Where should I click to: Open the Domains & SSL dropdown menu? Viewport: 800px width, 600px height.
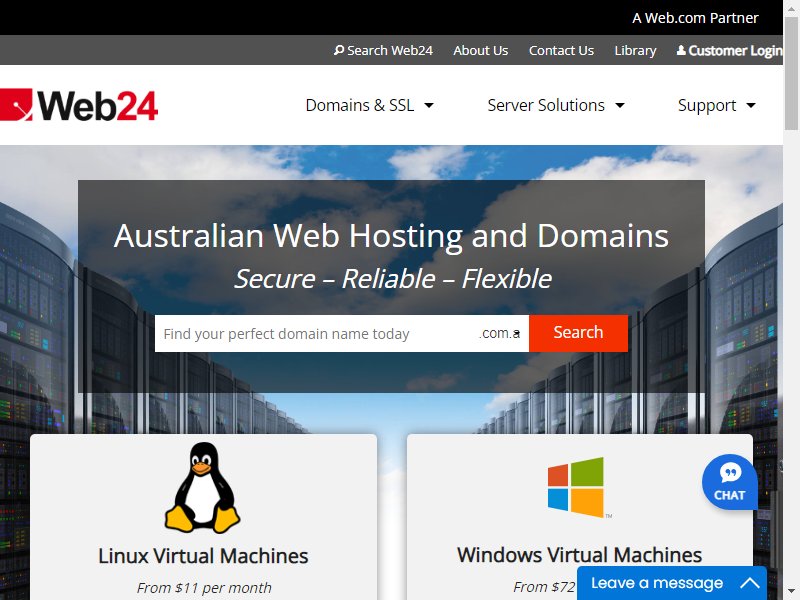[369, 105]
